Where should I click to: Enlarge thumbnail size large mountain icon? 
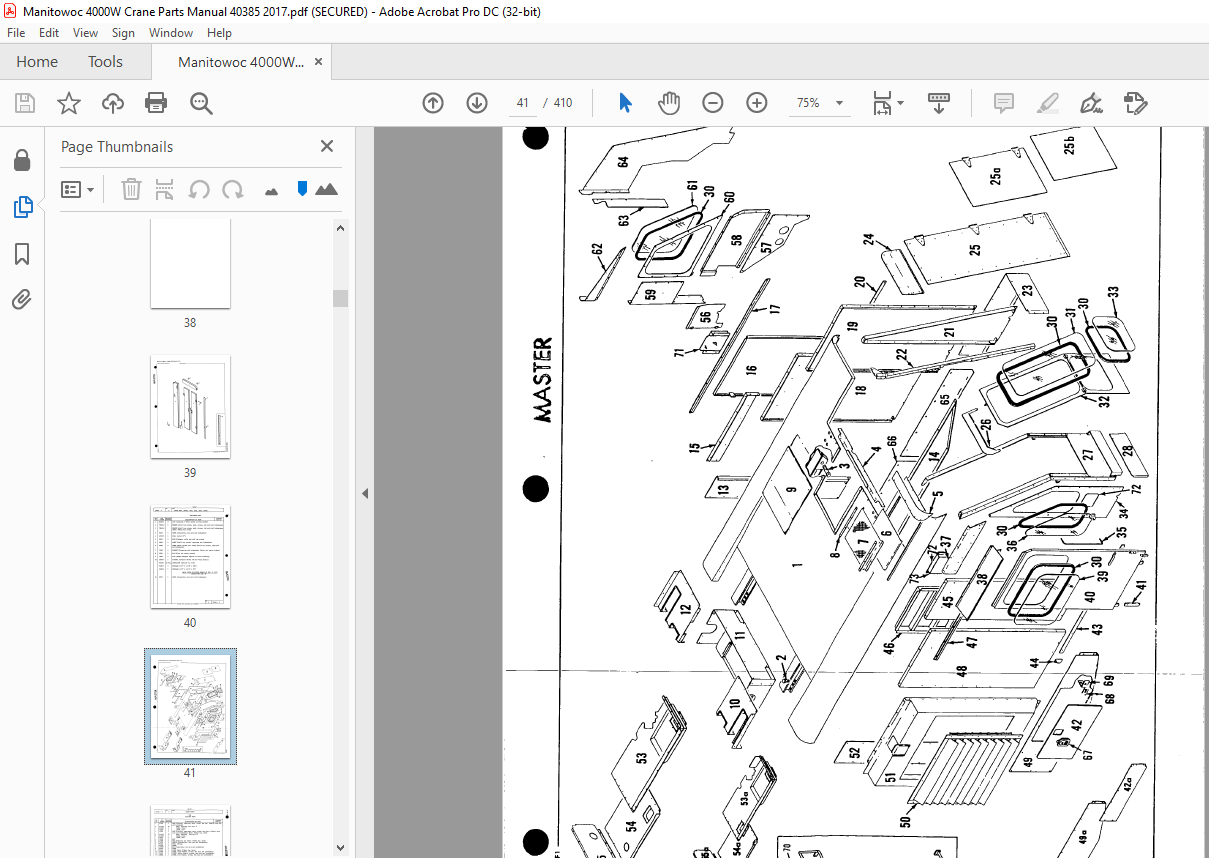coord(326,189)
